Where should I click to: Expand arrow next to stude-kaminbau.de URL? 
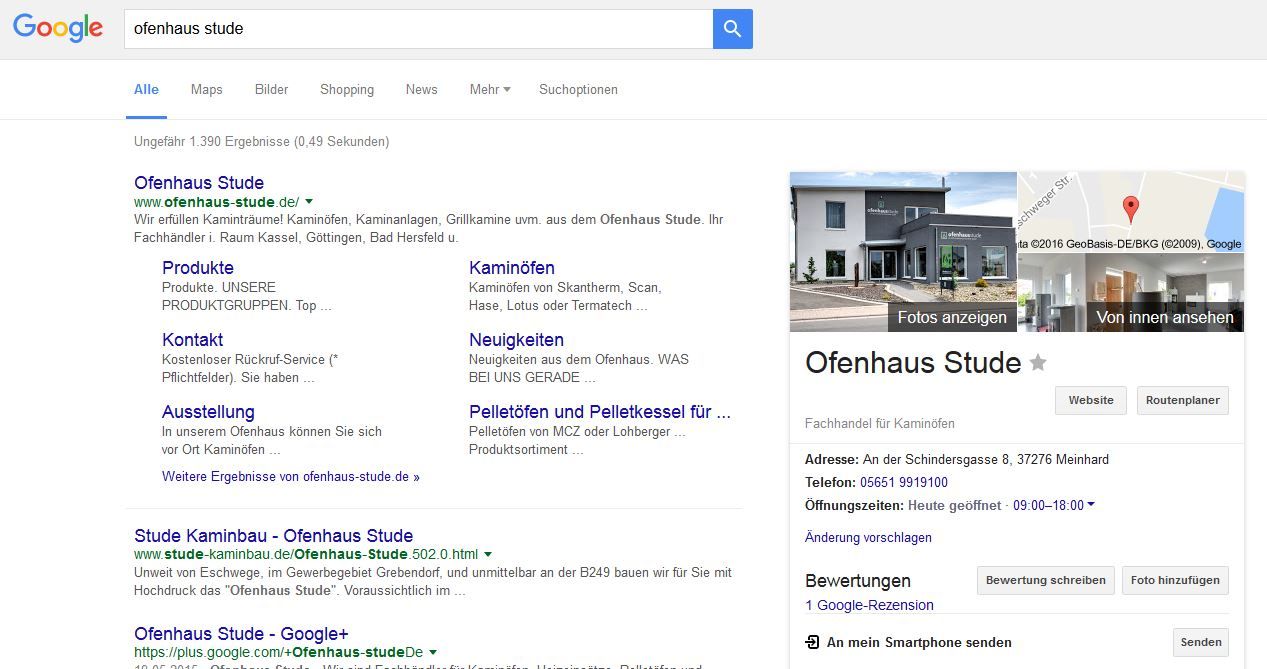click(x=488, y=554)
